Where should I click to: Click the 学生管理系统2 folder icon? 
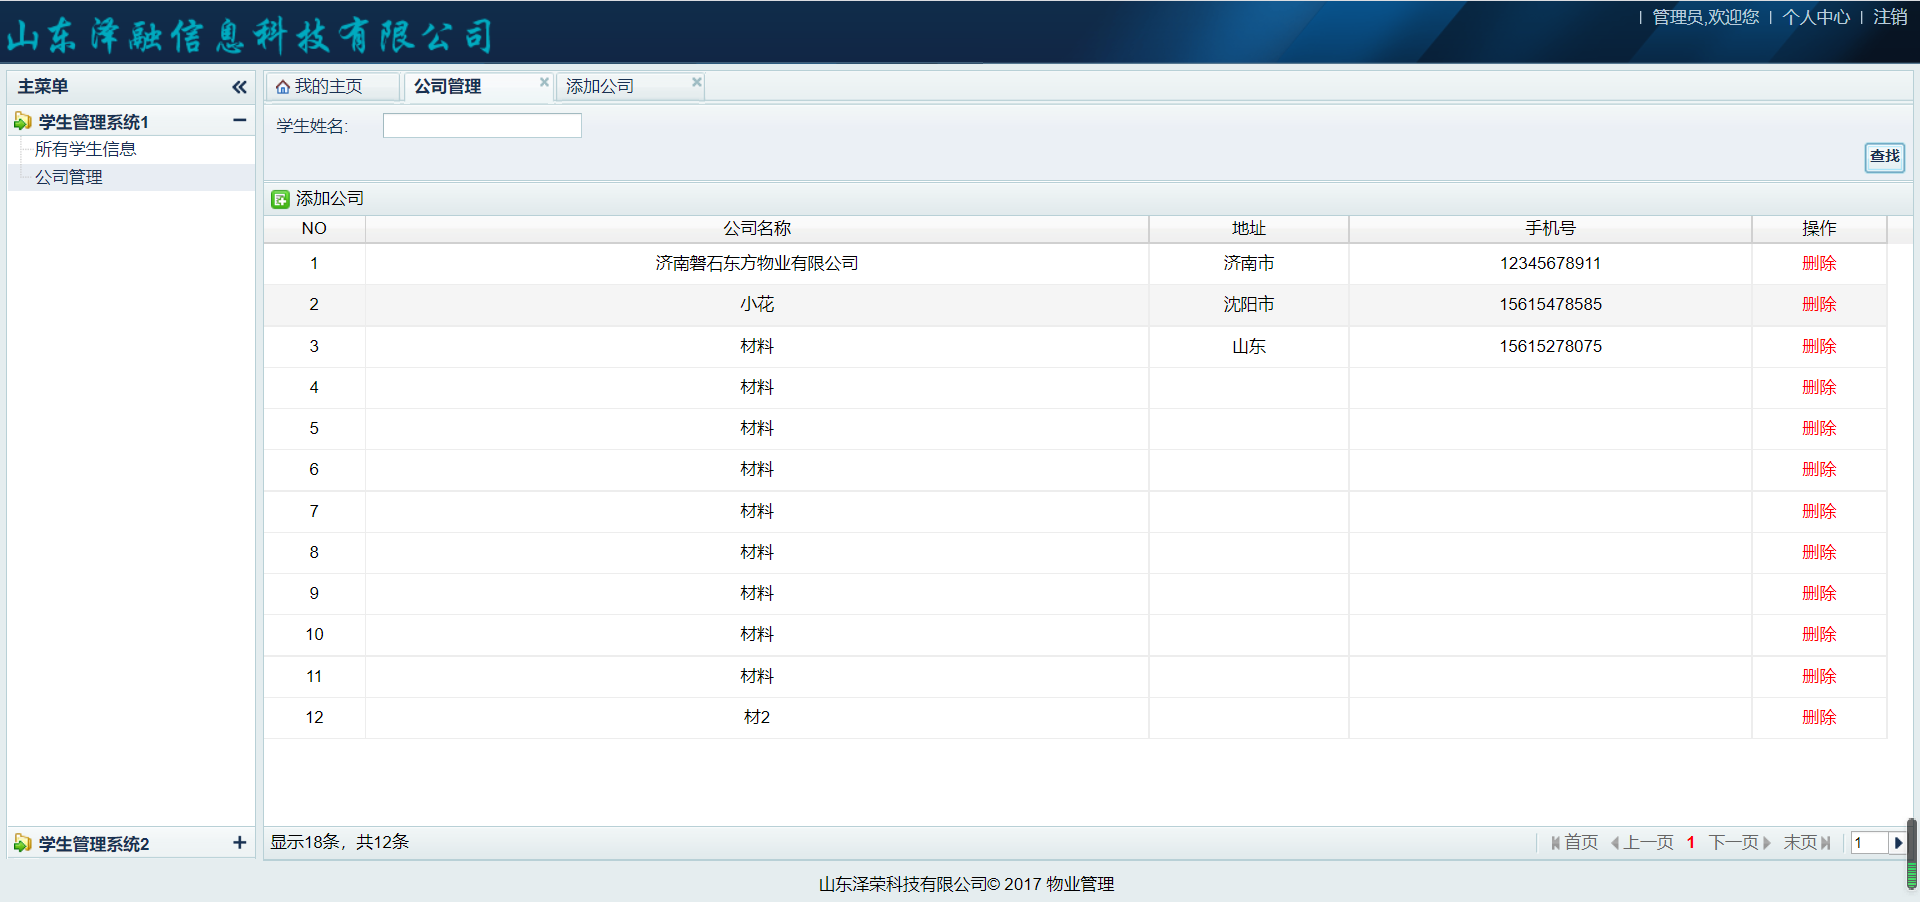[22, 844]
